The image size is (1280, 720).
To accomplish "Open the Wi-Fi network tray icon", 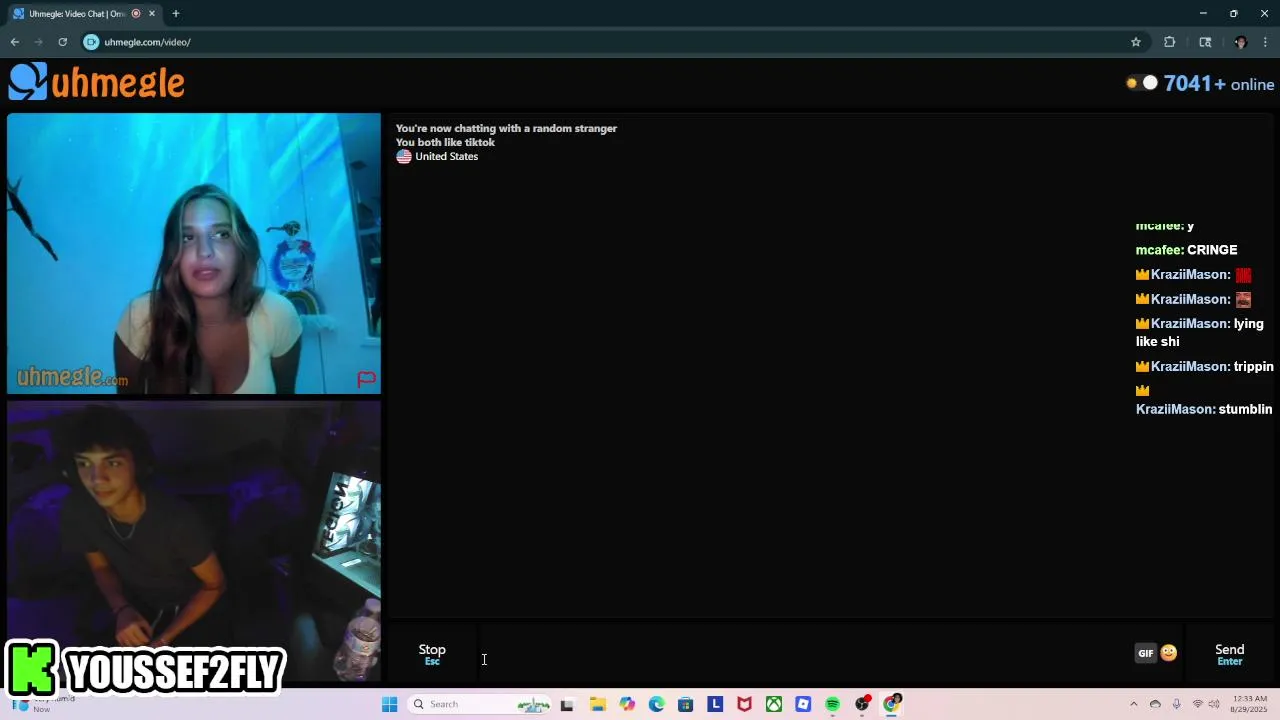I will [1197, 704].
